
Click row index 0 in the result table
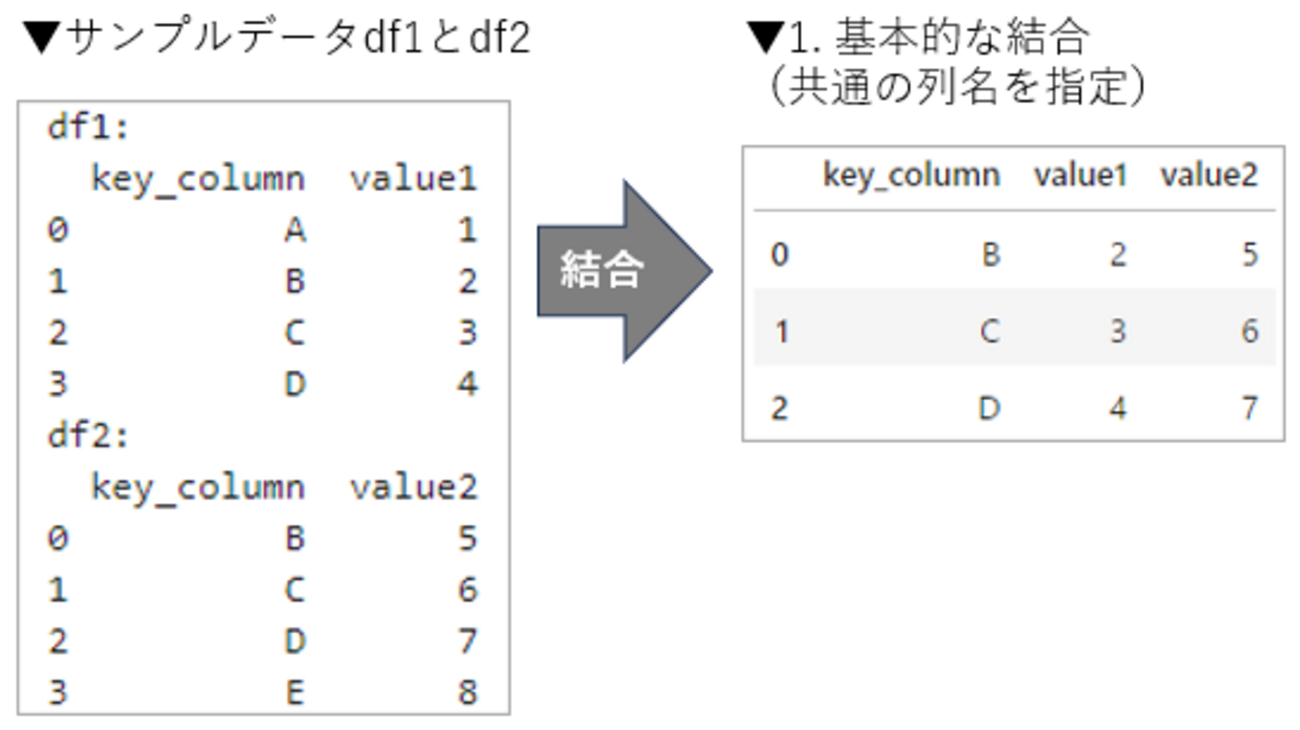click(780, 254)
